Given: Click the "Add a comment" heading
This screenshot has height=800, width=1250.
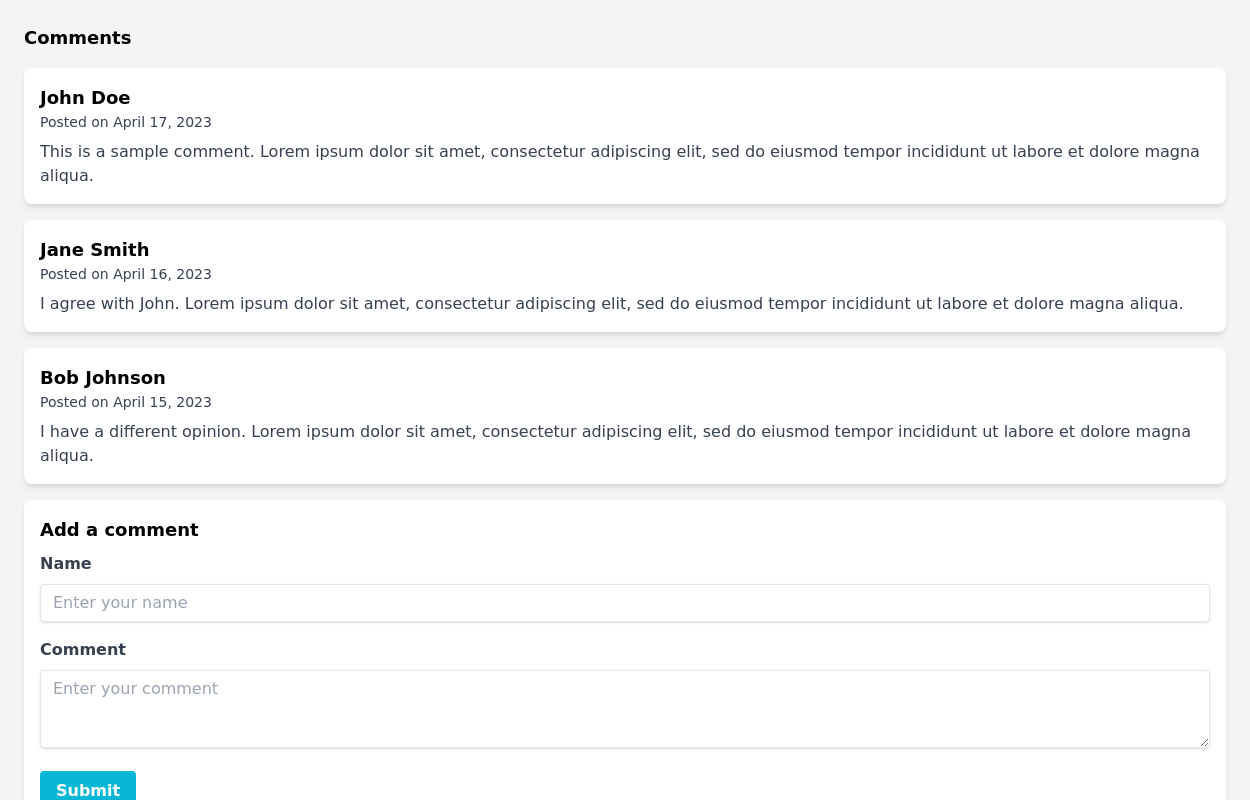Looking at the screenshot, I should pos(119,530).
